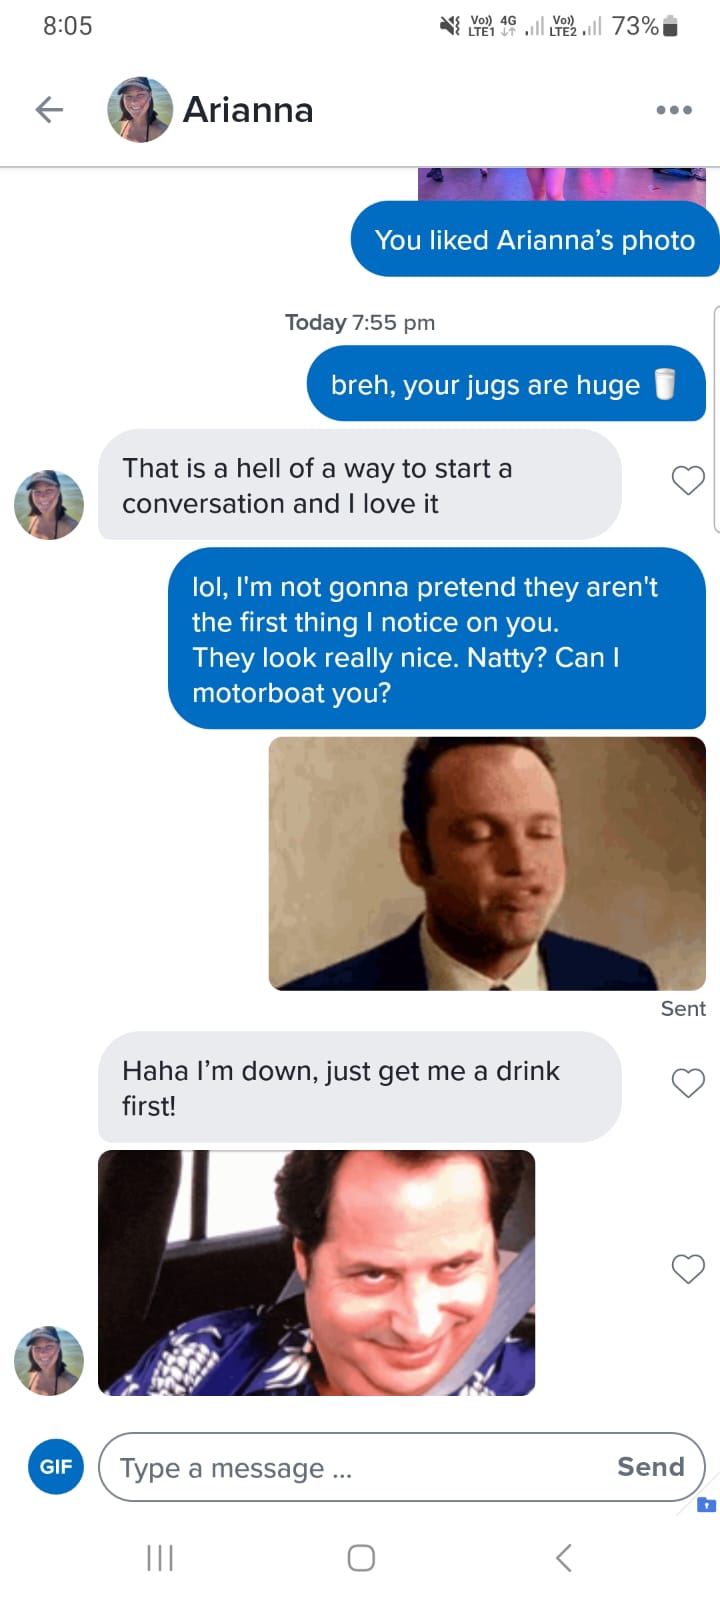720x1600 pixels.
Task: Tap 'You liked Arianna's photo' bubble
Action: (535, 239)
